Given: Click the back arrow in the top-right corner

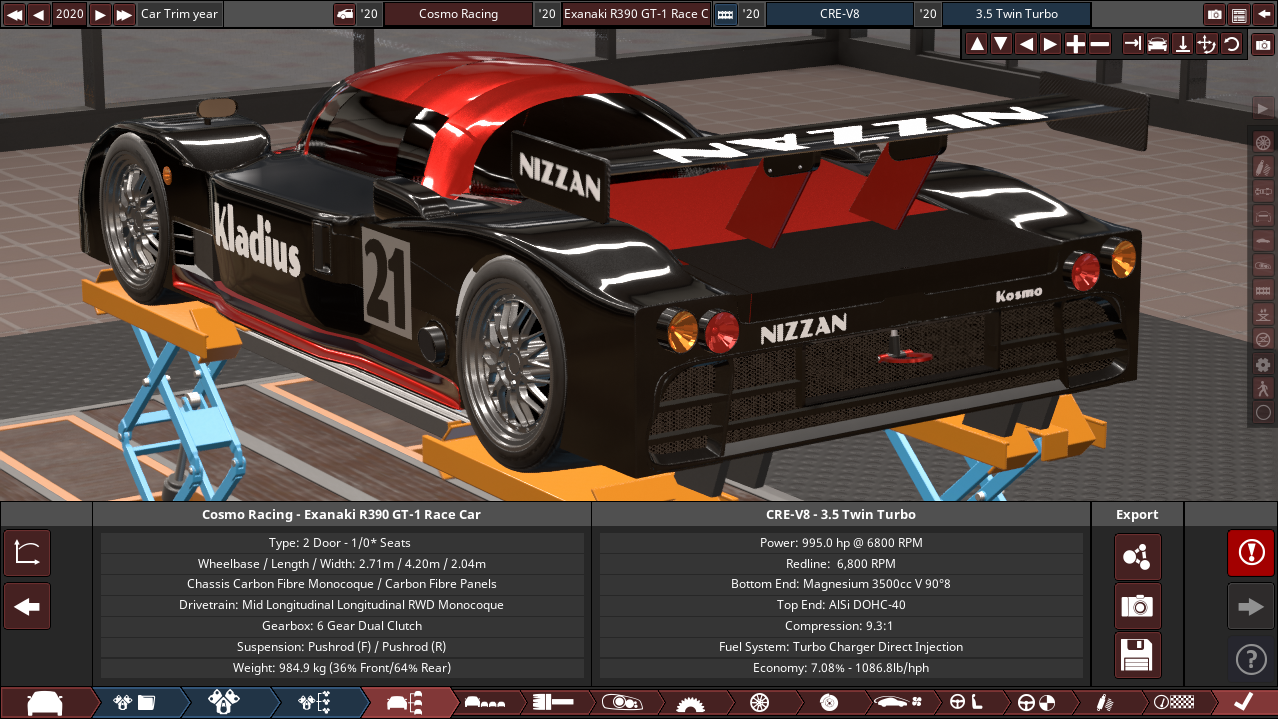Looking at the screenshot, I should click(1264, 14).
